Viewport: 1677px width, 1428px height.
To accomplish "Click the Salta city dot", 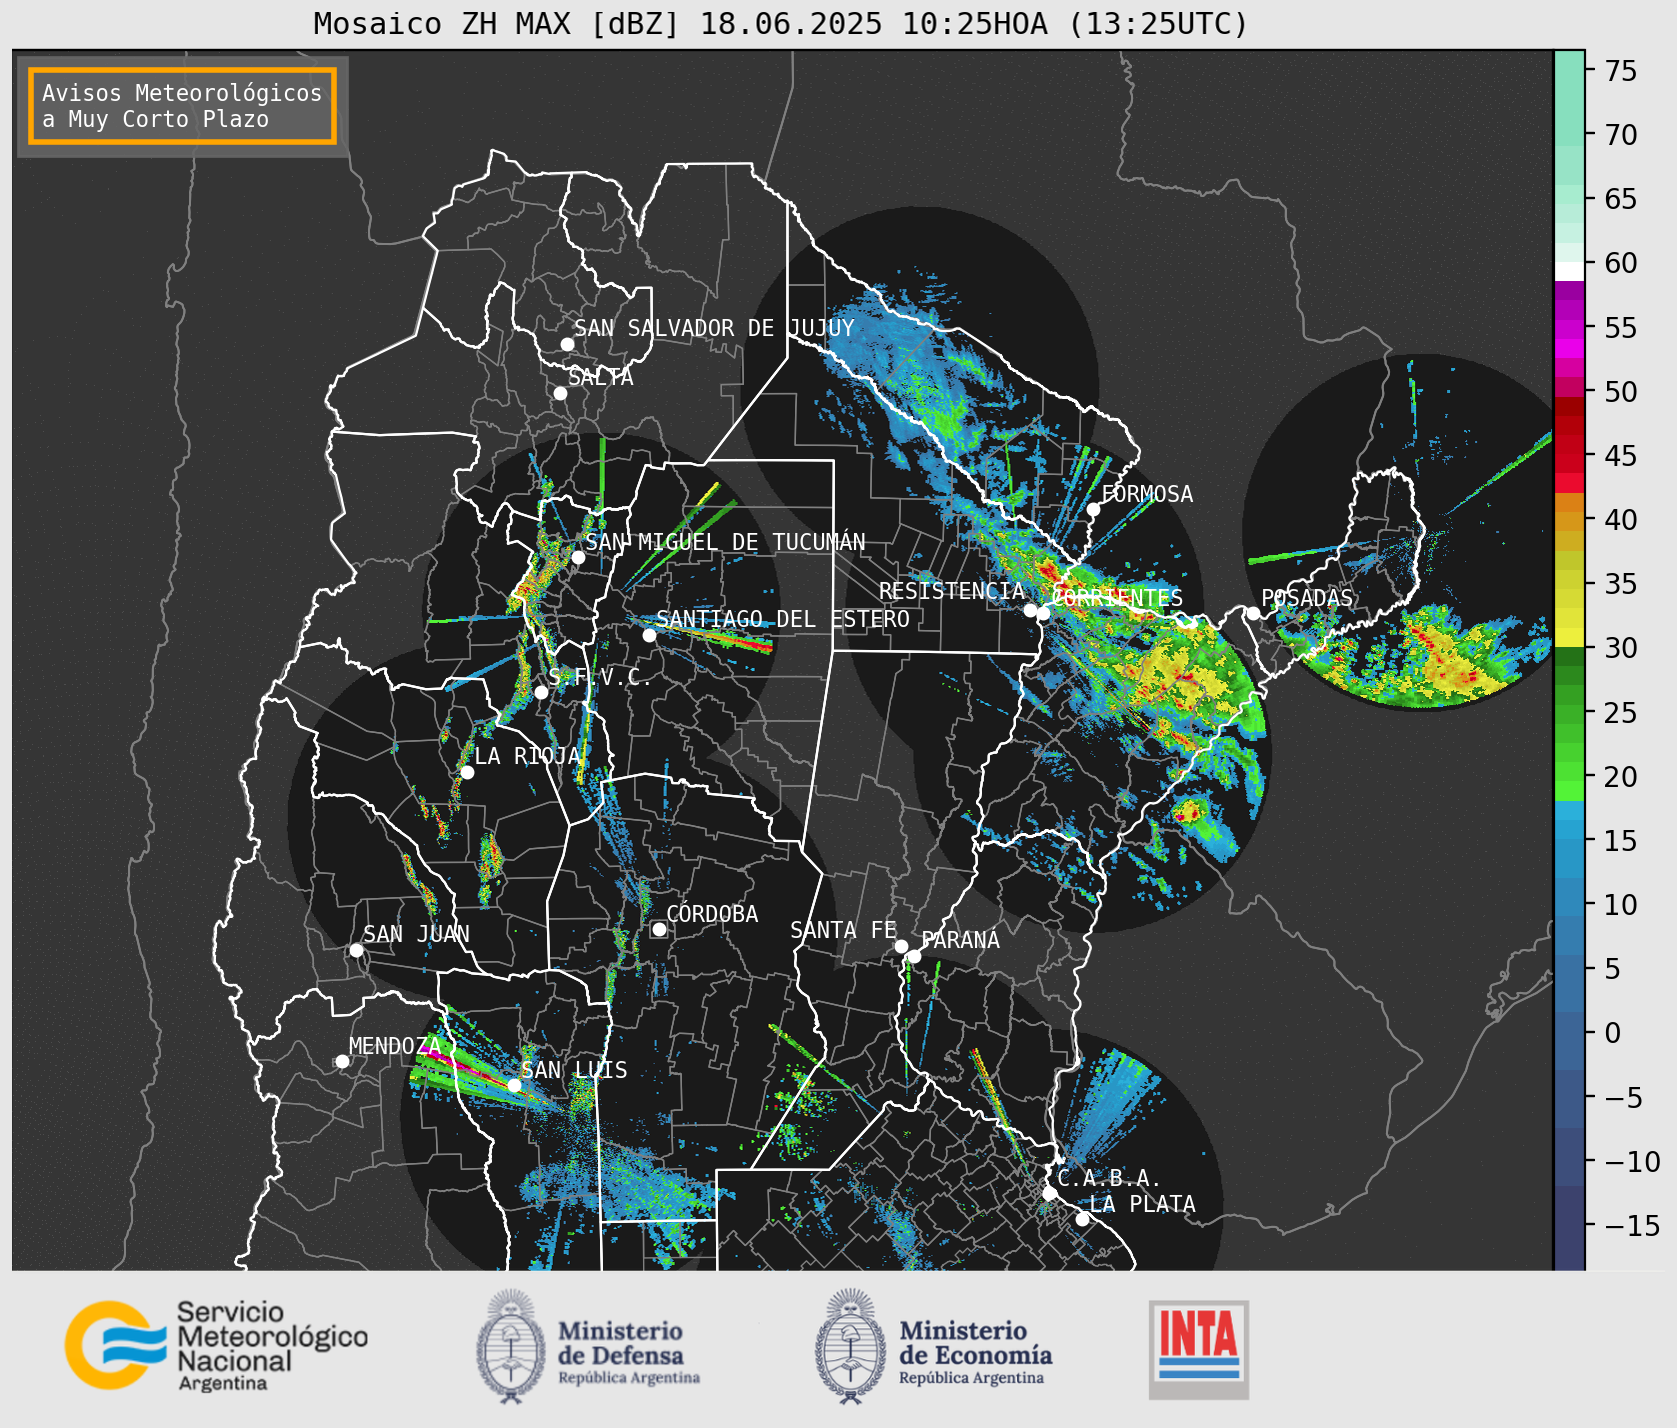I will point(560,393).
